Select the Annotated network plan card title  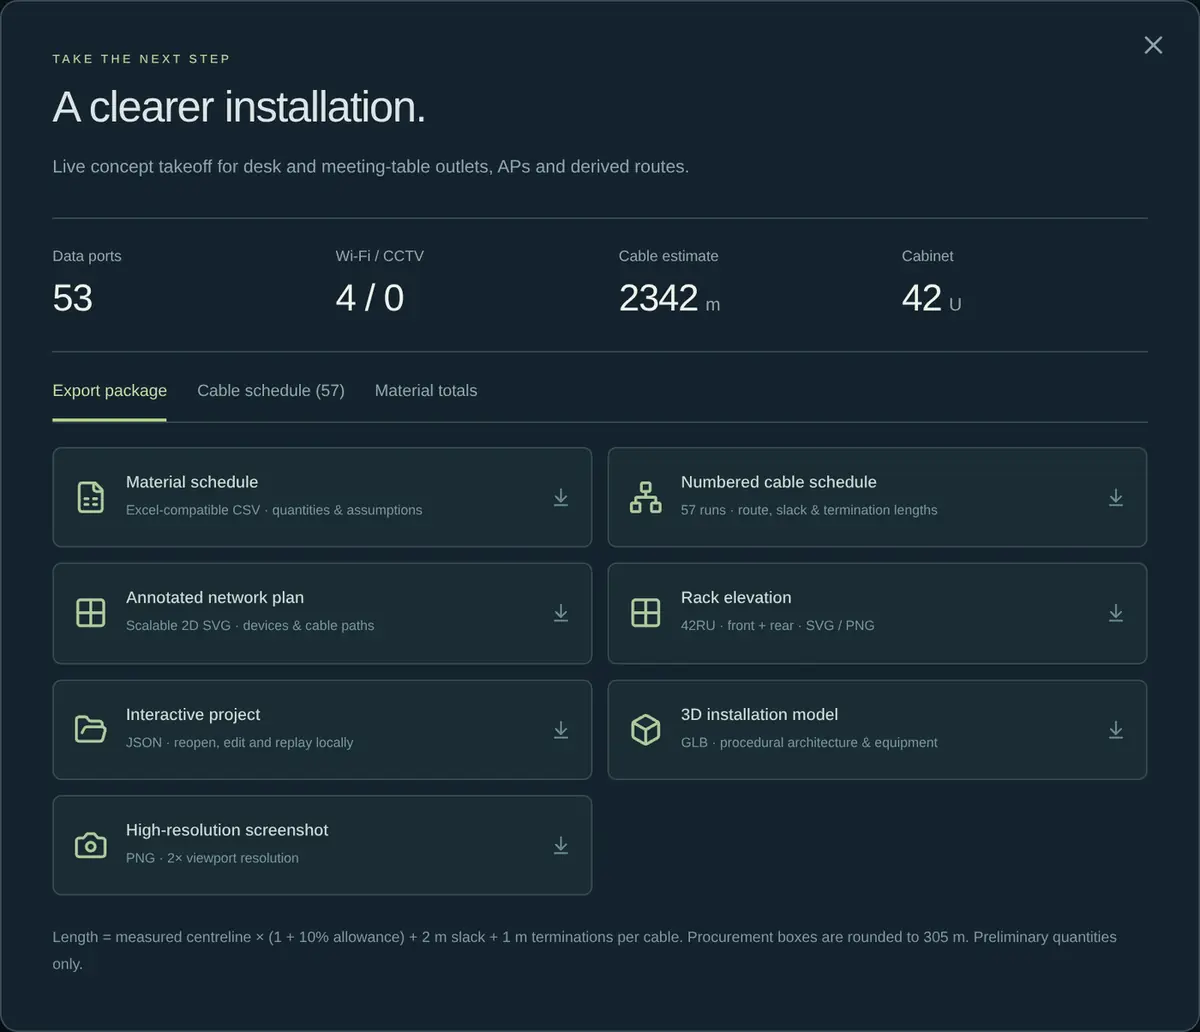pos(215,598)
